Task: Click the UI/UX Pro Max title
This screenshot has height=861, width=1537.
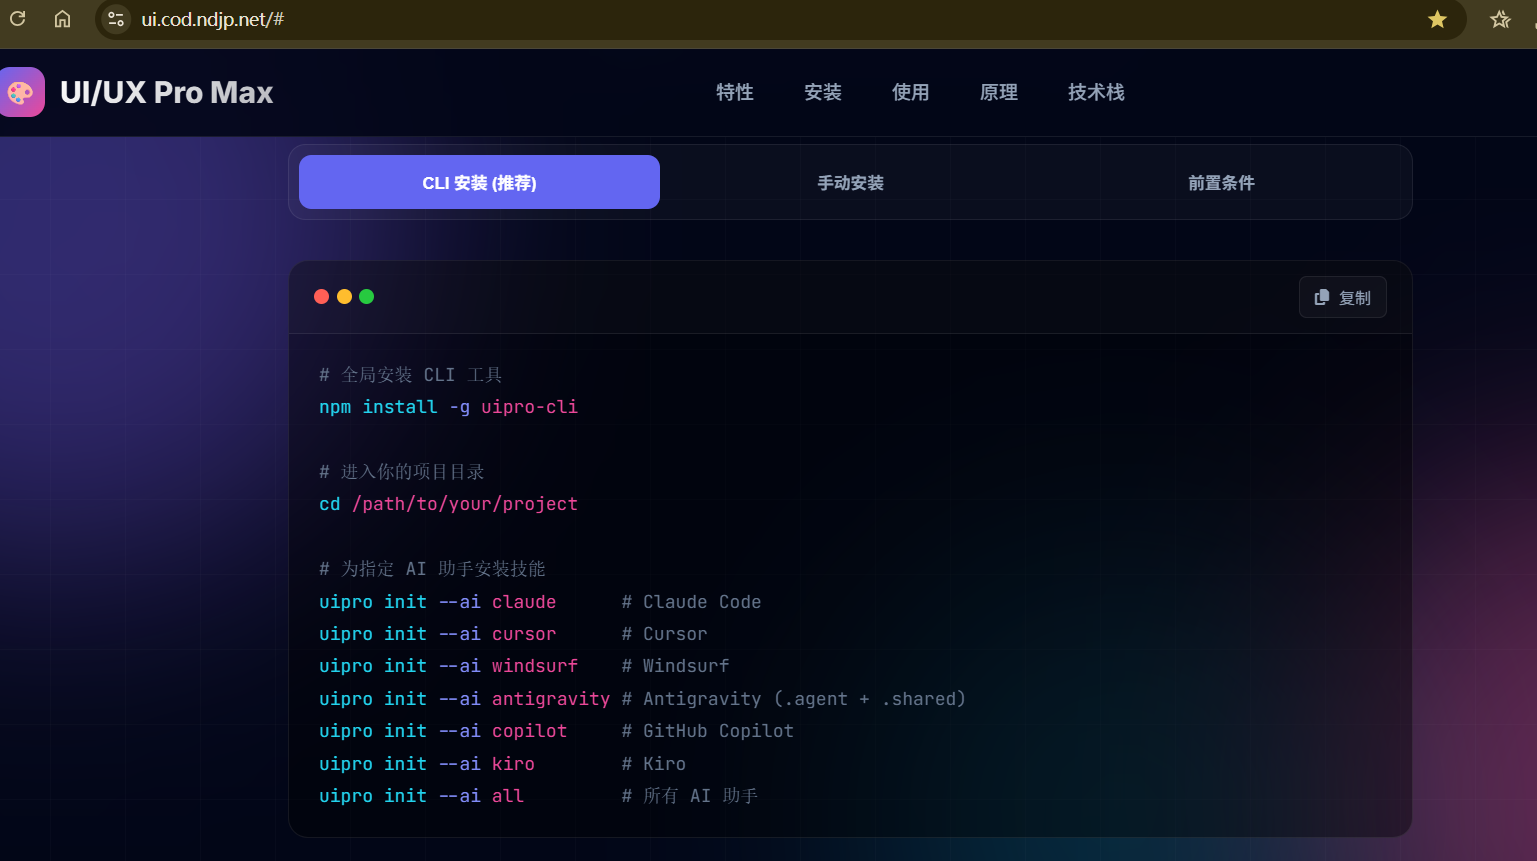Action: click(x=168, y=91)
